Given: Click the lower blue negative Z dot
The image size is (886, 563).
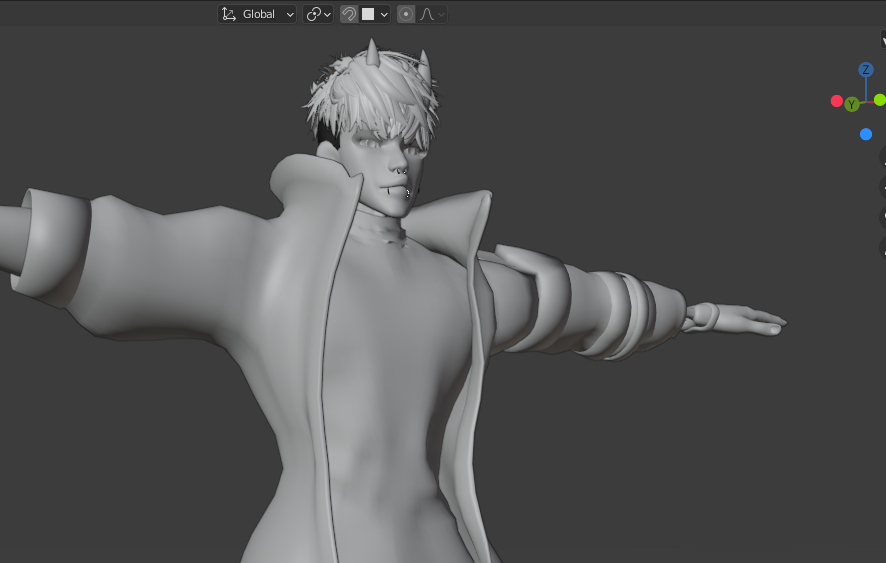Looking at the screenshot, I should 866,135.
